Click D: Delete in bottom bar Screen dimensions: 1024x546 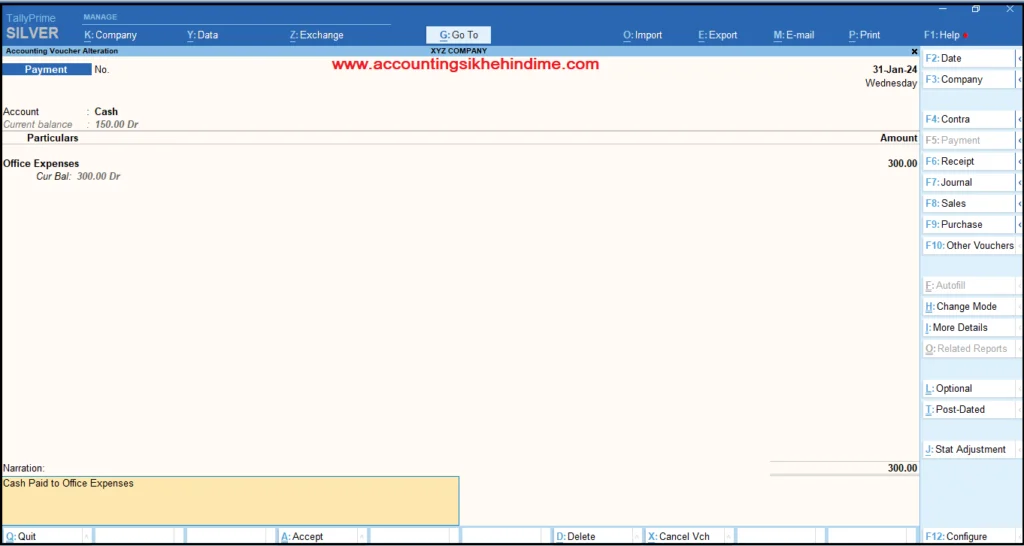tap(593, 537)
